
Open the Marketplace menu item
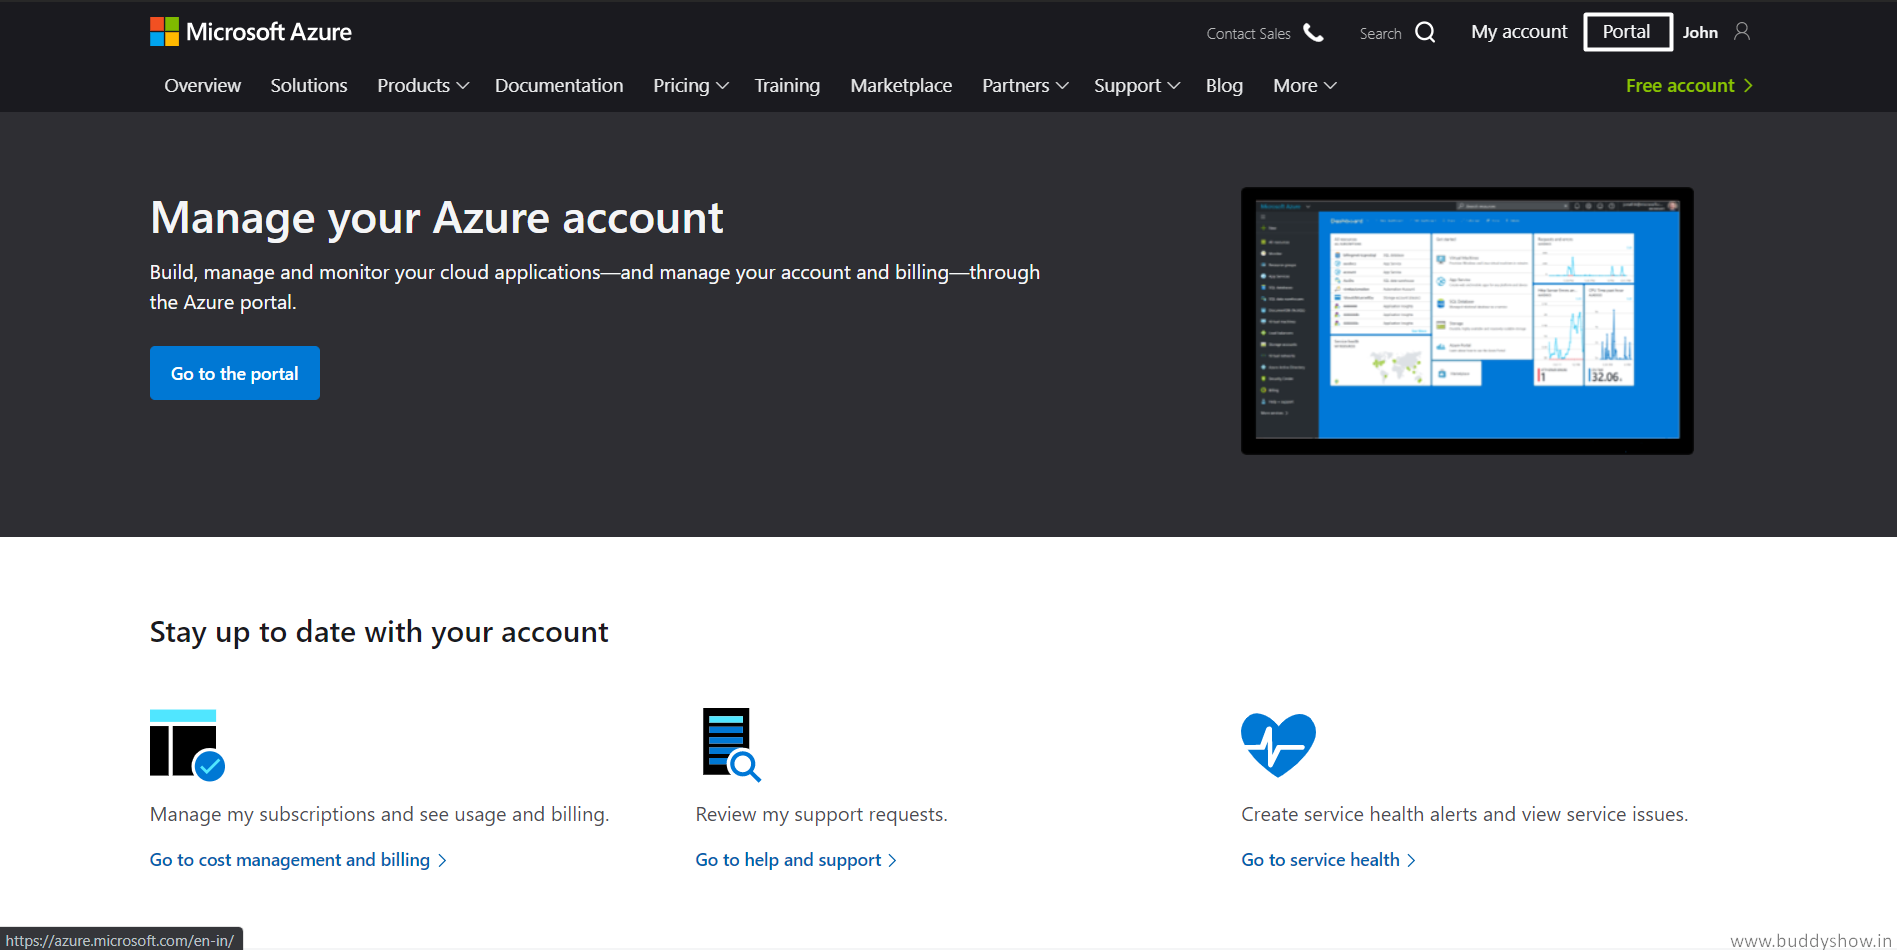point(901,86)
